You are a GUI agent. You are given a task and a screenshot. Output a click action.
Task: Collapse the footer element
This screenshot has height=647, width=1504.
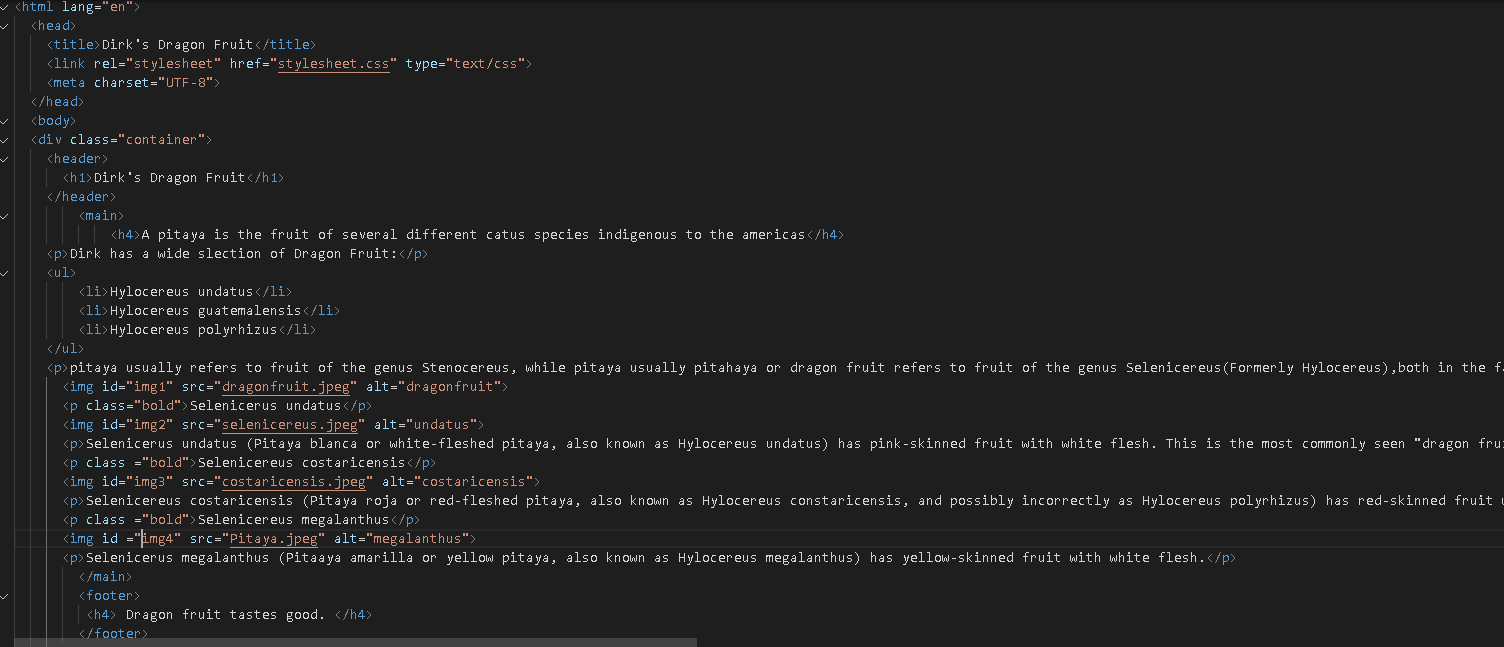pyautogui.click(x=5, y=595)
